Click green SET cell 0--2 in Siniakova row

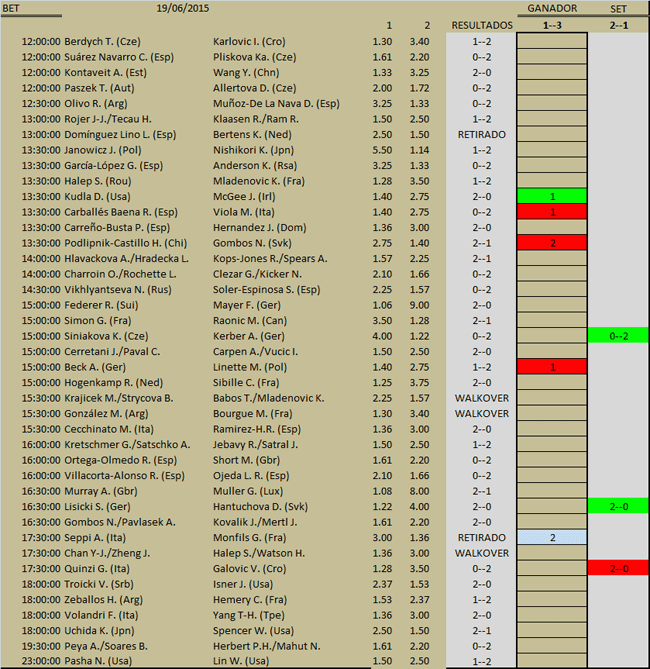coord(618,336)
